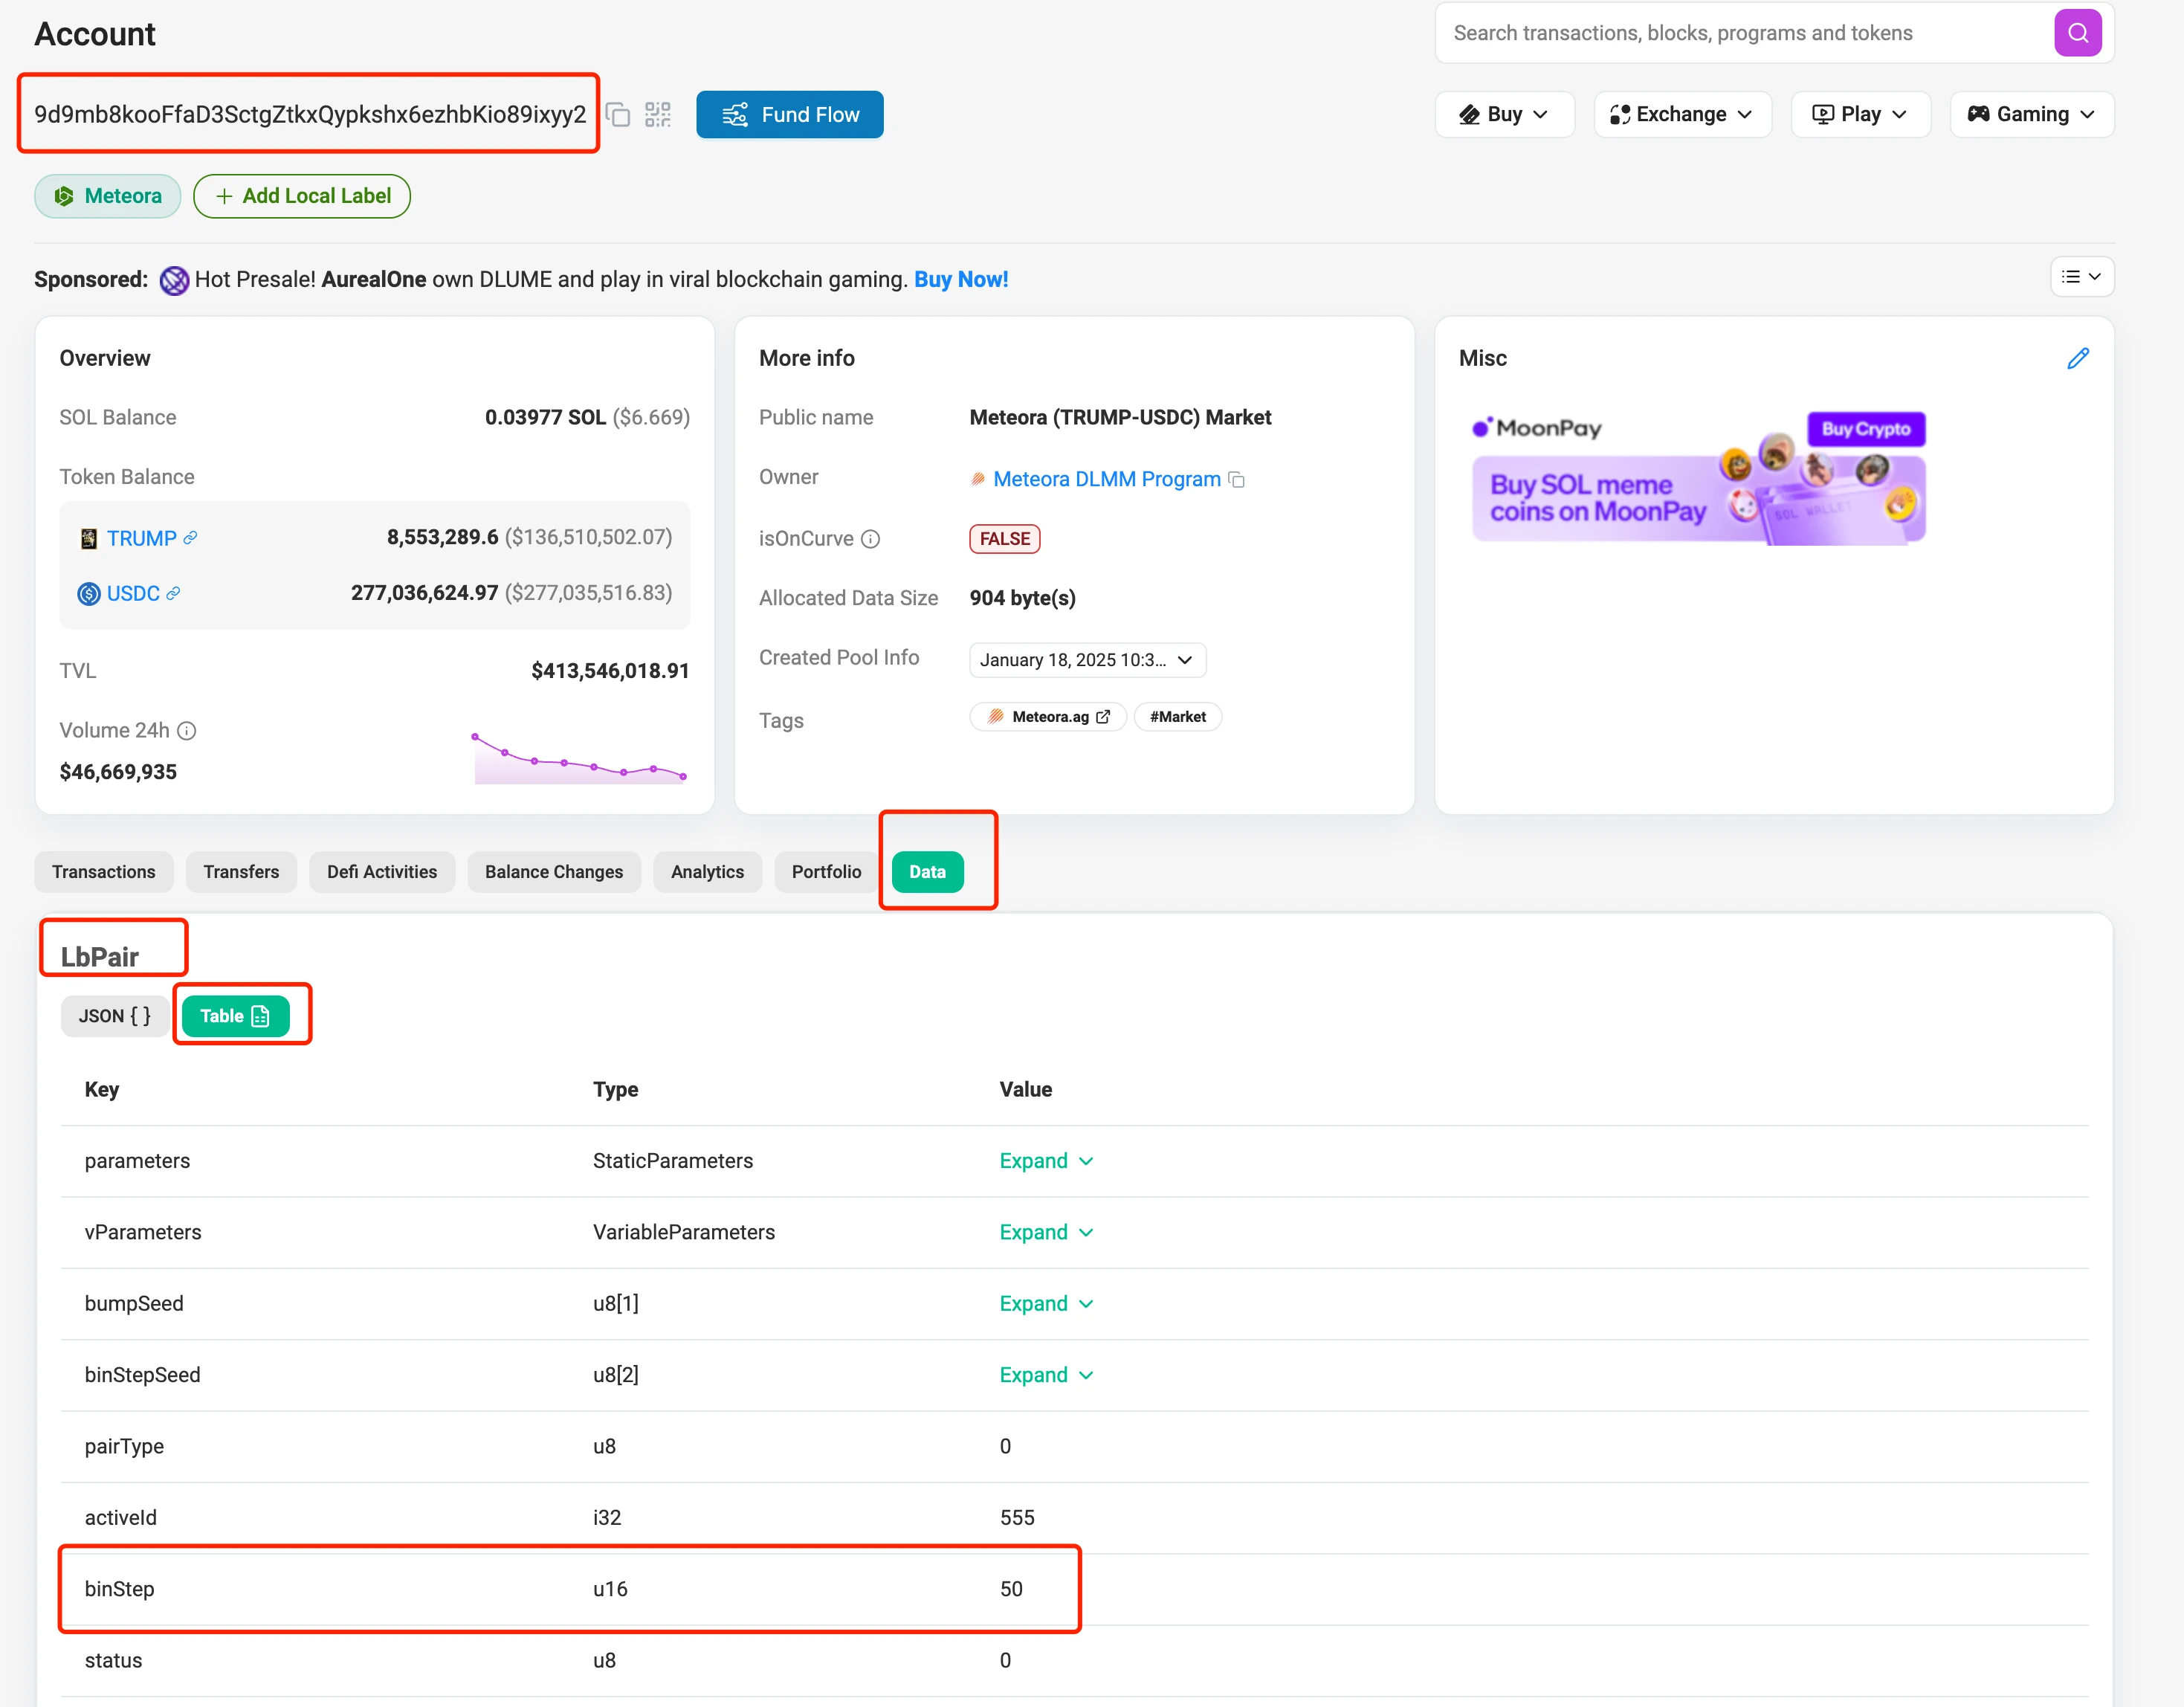Image resolution: width=2184 pixels, height=1707 pixels.
Task: Expand the vParameters VariableParameters row
Action: coord(1044,1232)
